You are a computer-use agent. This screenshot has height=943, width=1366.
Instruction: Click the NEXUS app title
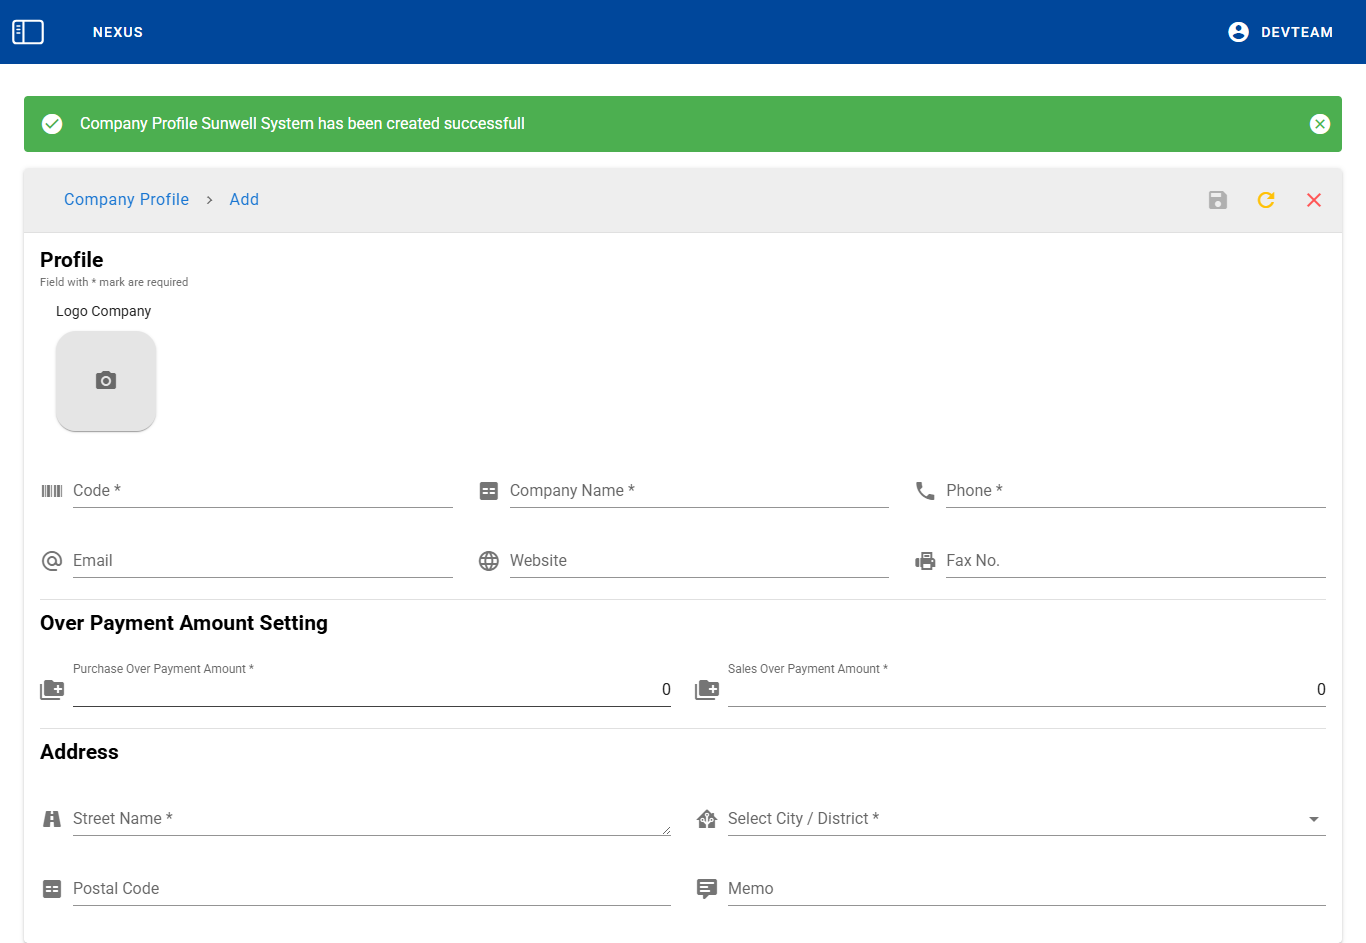point(118,32)
